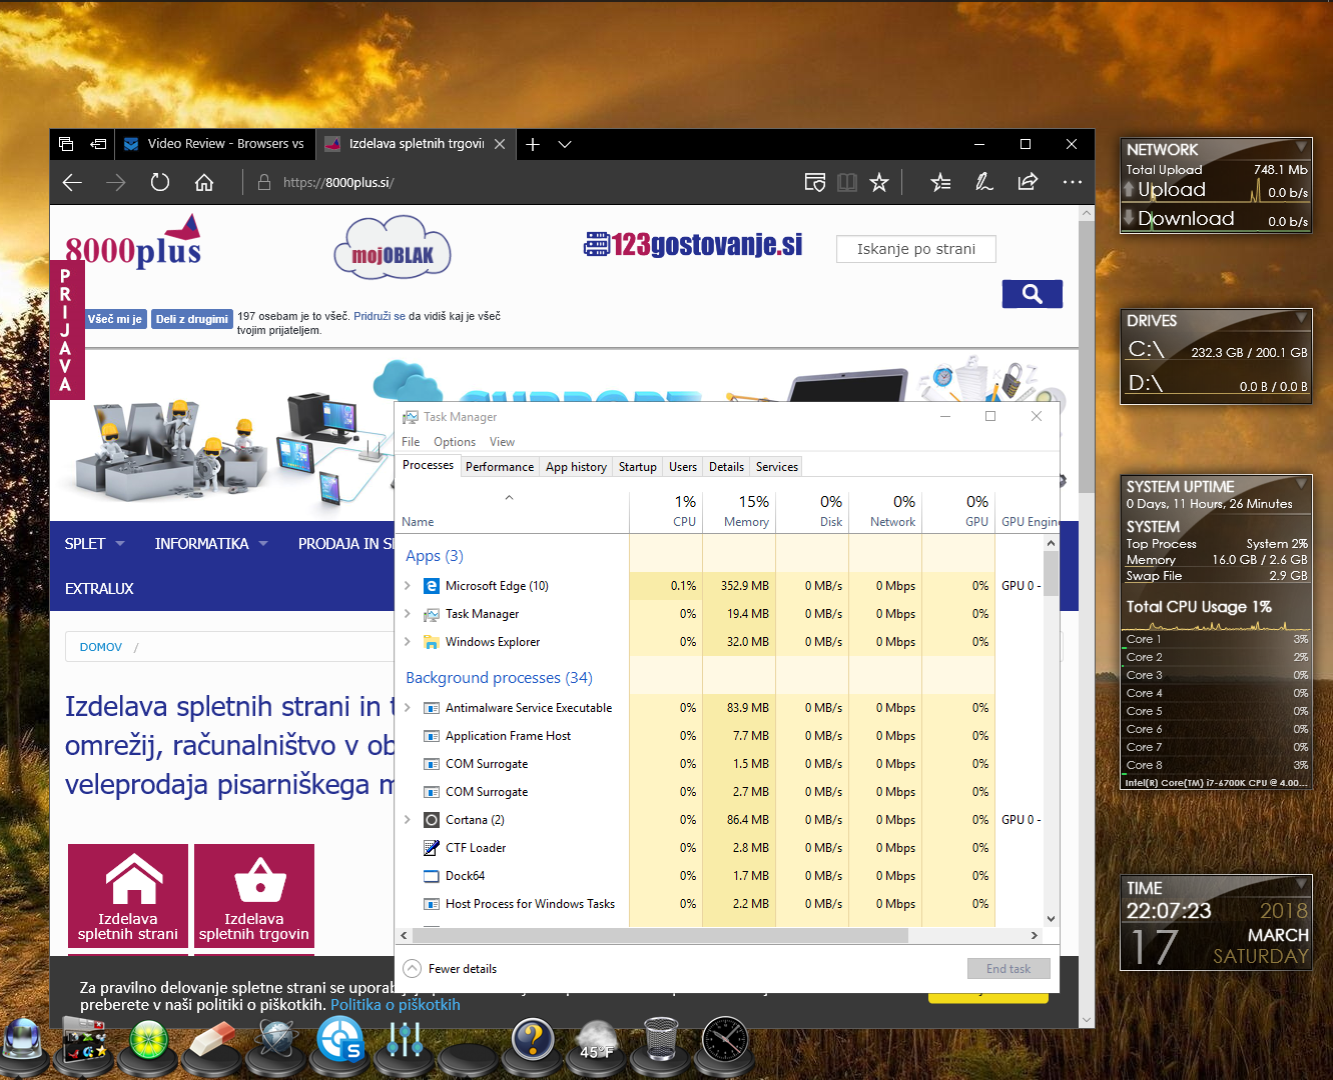Open the recycle bin dock icon

point(660,1040)
